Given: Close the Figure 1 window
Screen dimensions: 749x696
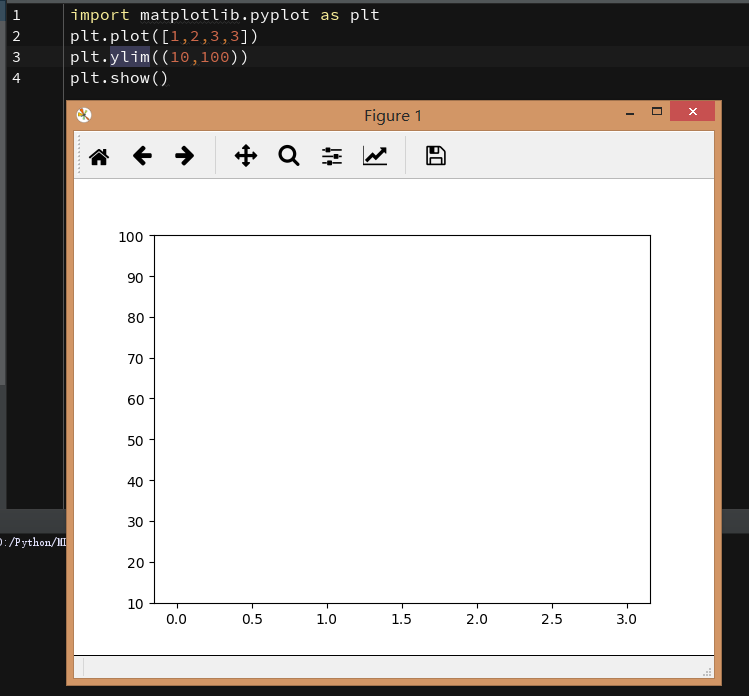Looking at the screenshot, I should 693,111.
